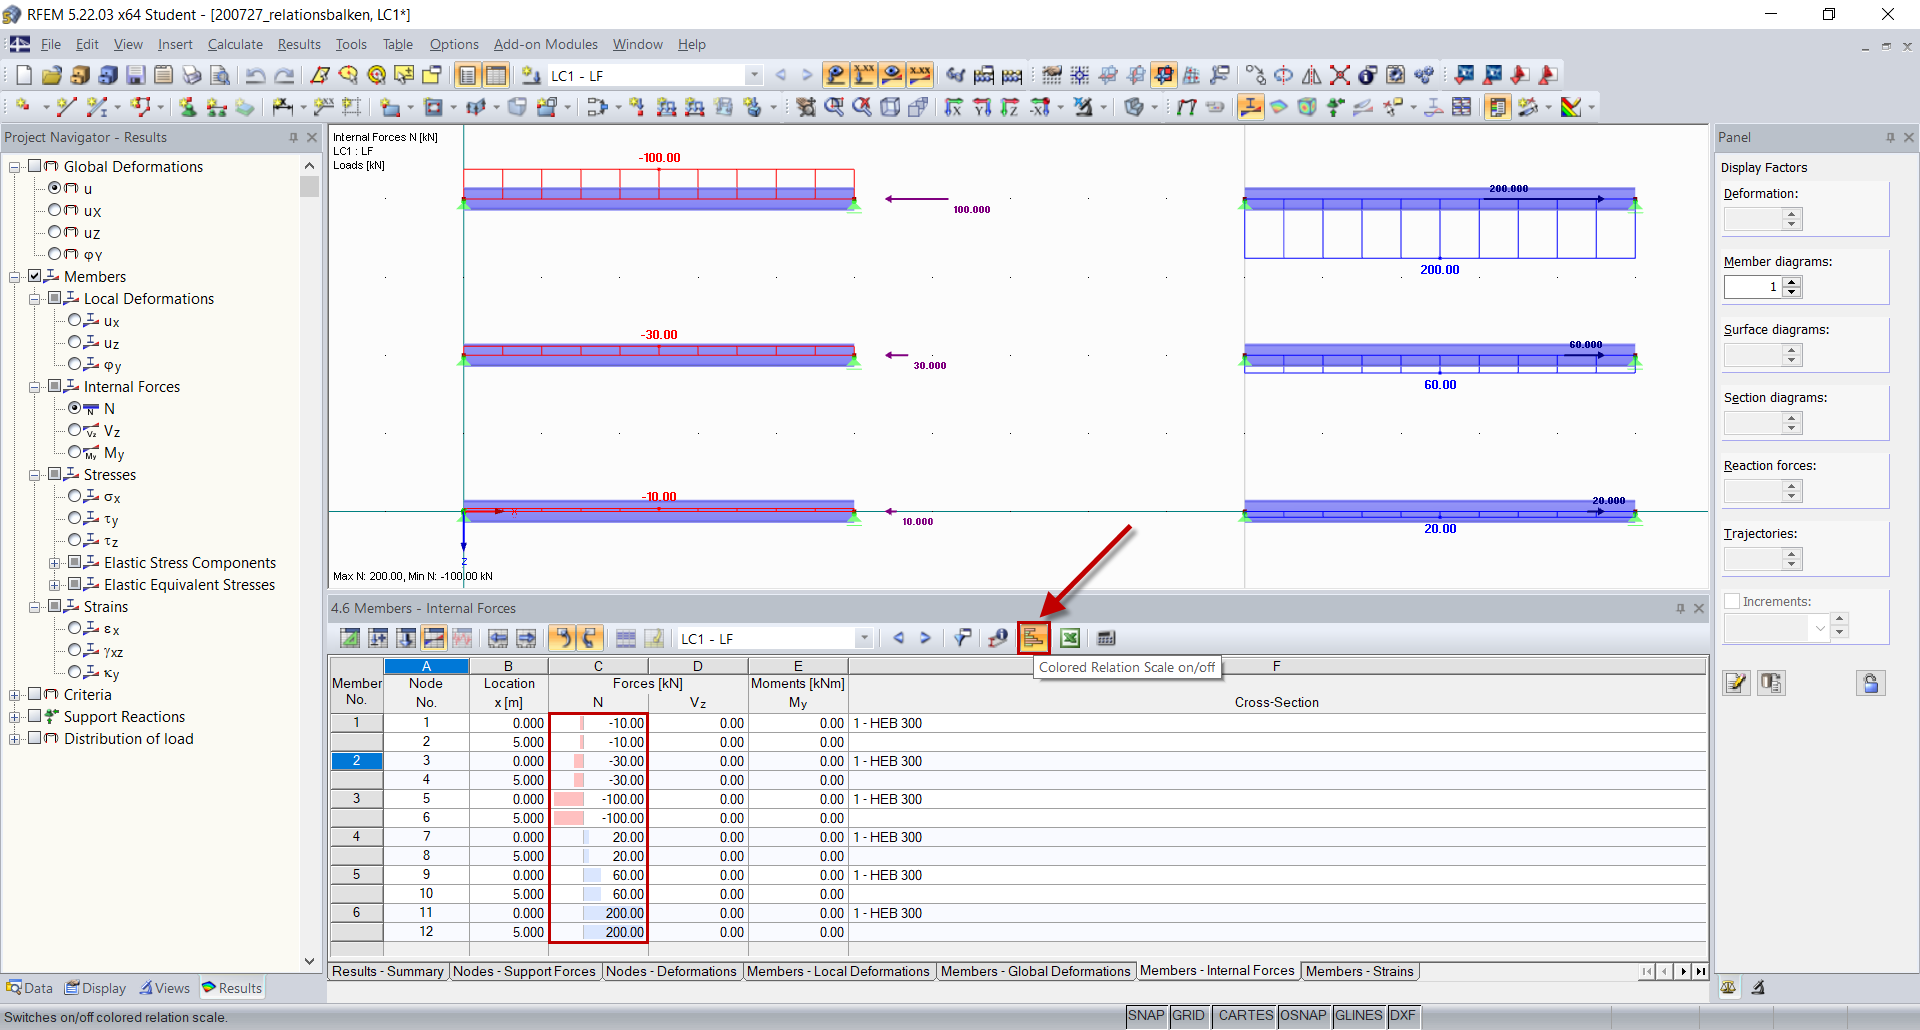Open an existing model file
Viewport: 1920px width, 1030px height.
click(x=52, y=75)
